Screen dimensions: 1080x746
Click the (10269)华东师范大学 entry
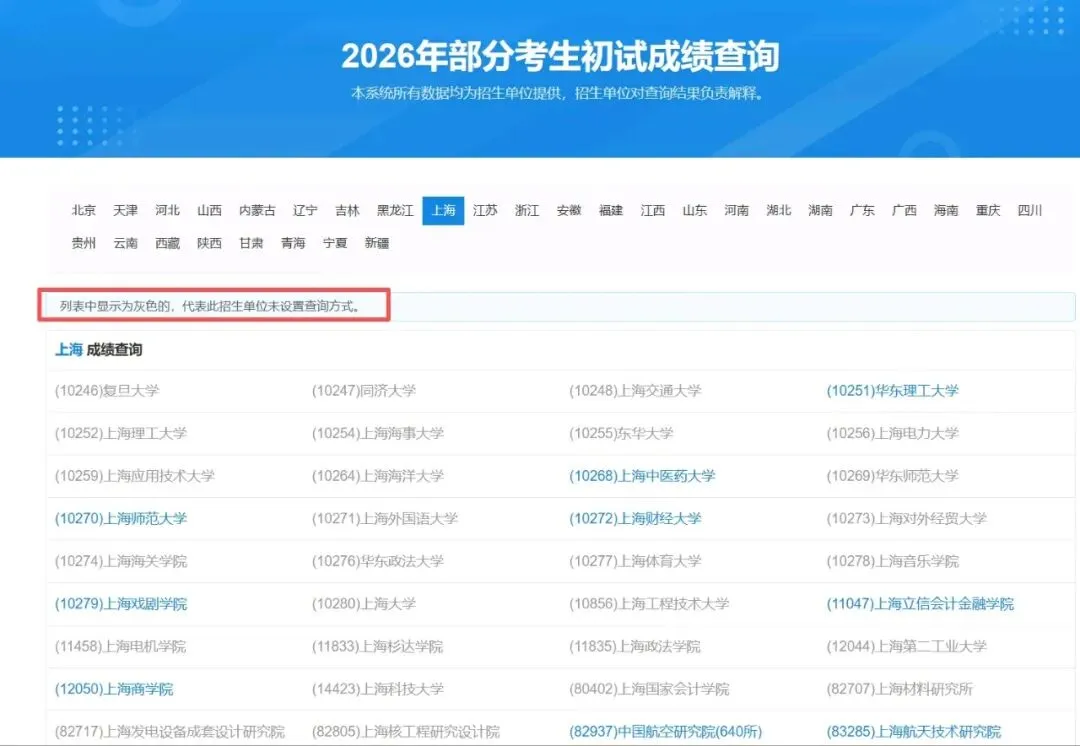893,476
